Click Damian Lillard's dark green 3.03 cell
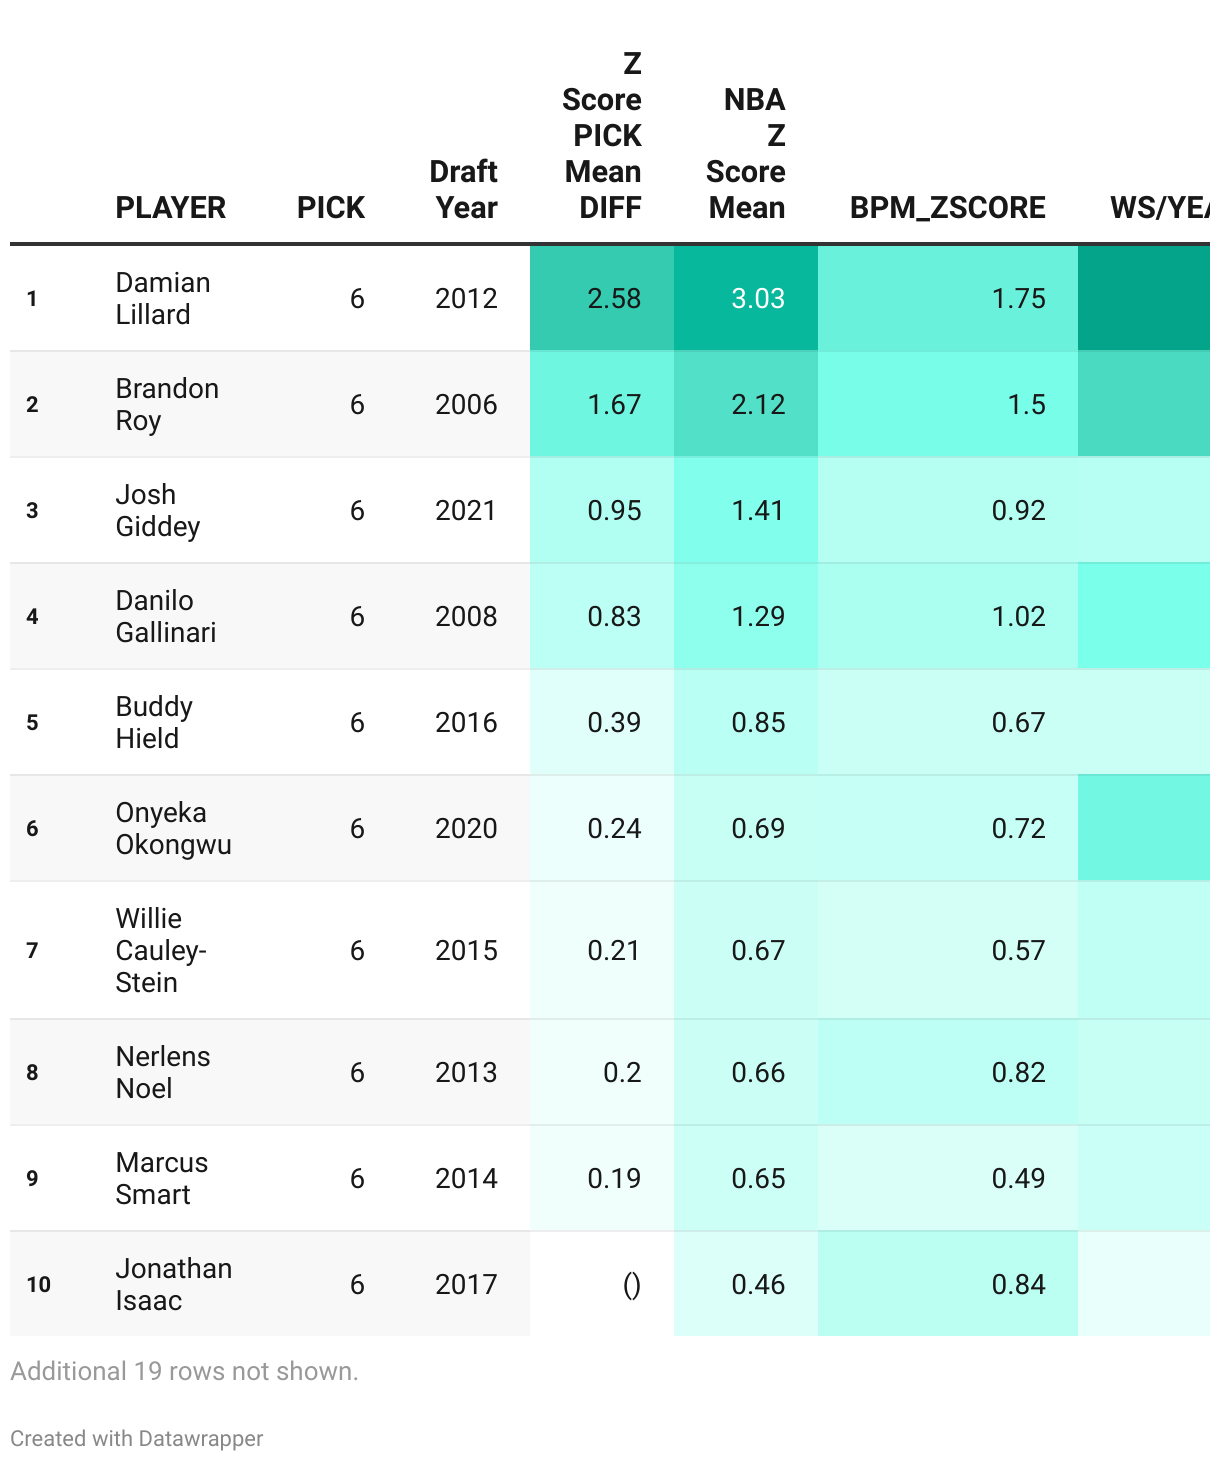This screenshot has width=1220, height=1462. 746,298
